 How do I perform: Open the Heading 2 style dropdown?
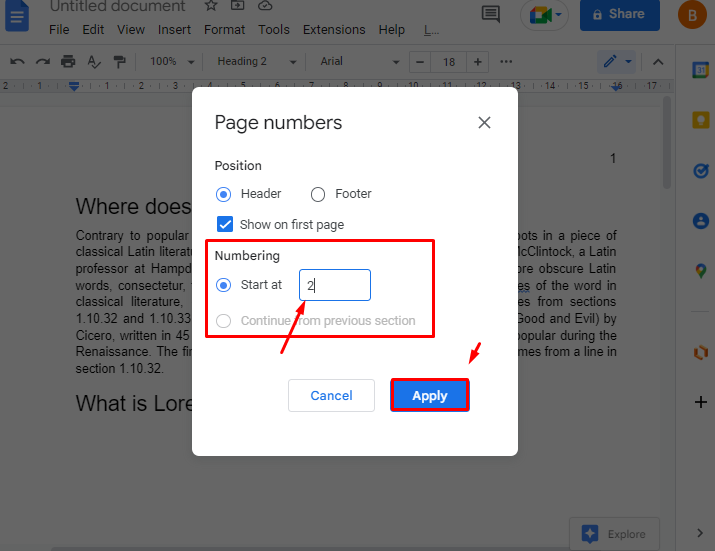point(257,62)
